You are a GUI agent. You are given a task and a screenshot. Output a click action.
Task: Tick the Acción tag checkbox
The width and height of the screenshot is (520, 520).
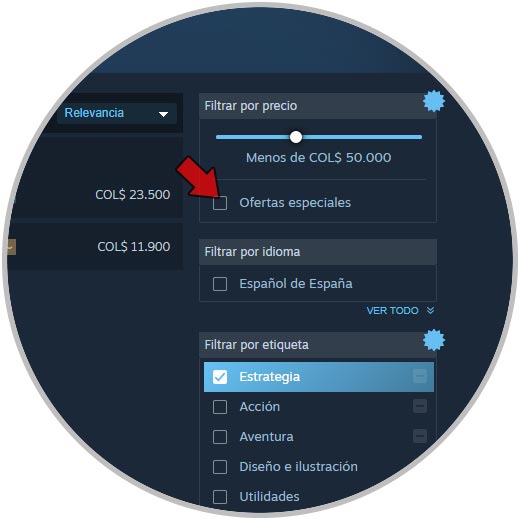click(220, 407)
